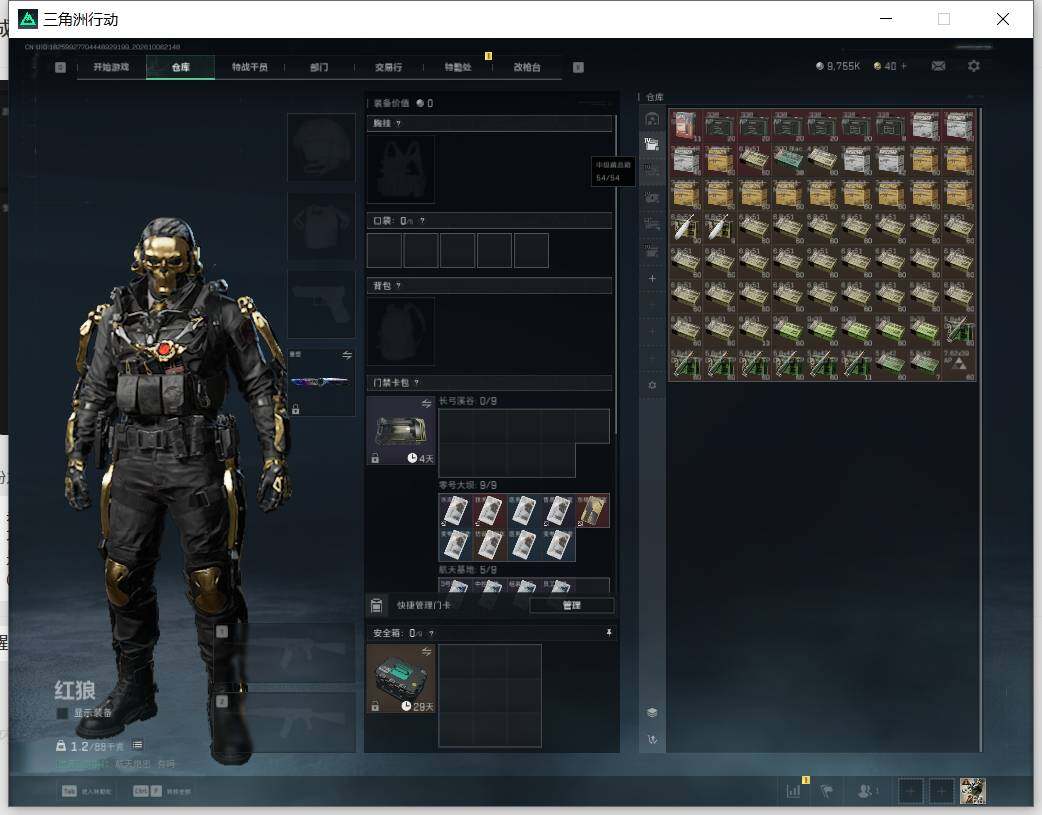
Task: Open the settings gear in top bar
Action: pyautogui.click(x=974, y=66)
